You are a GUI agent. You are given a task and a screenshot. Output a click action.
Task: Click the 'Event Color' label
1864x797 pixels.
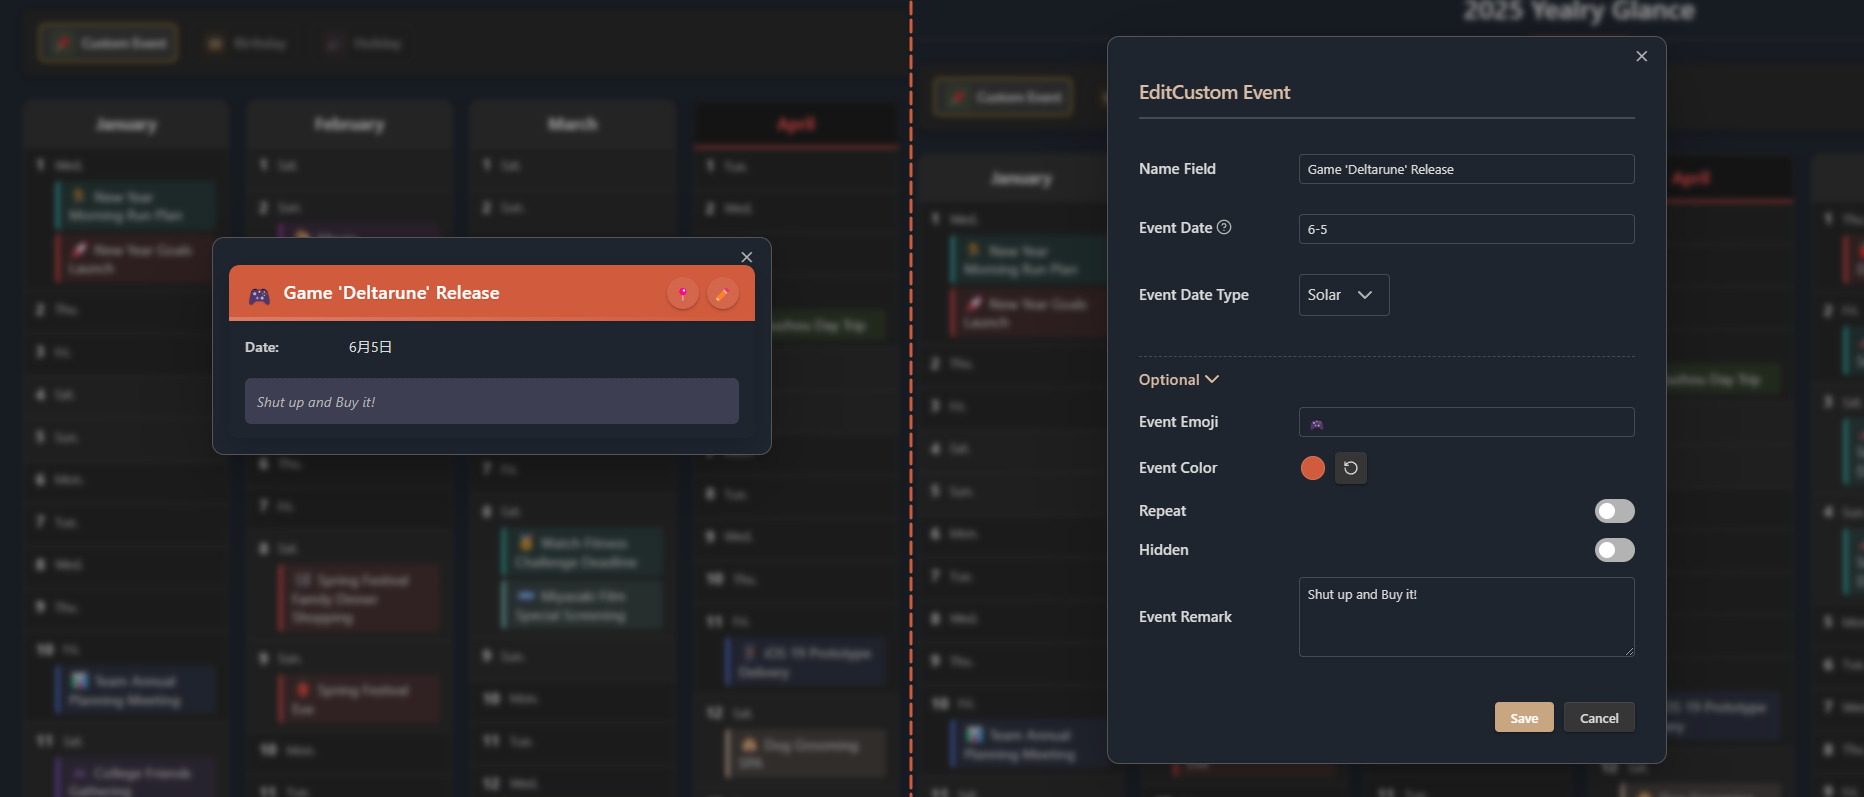tap(1178, 468)
